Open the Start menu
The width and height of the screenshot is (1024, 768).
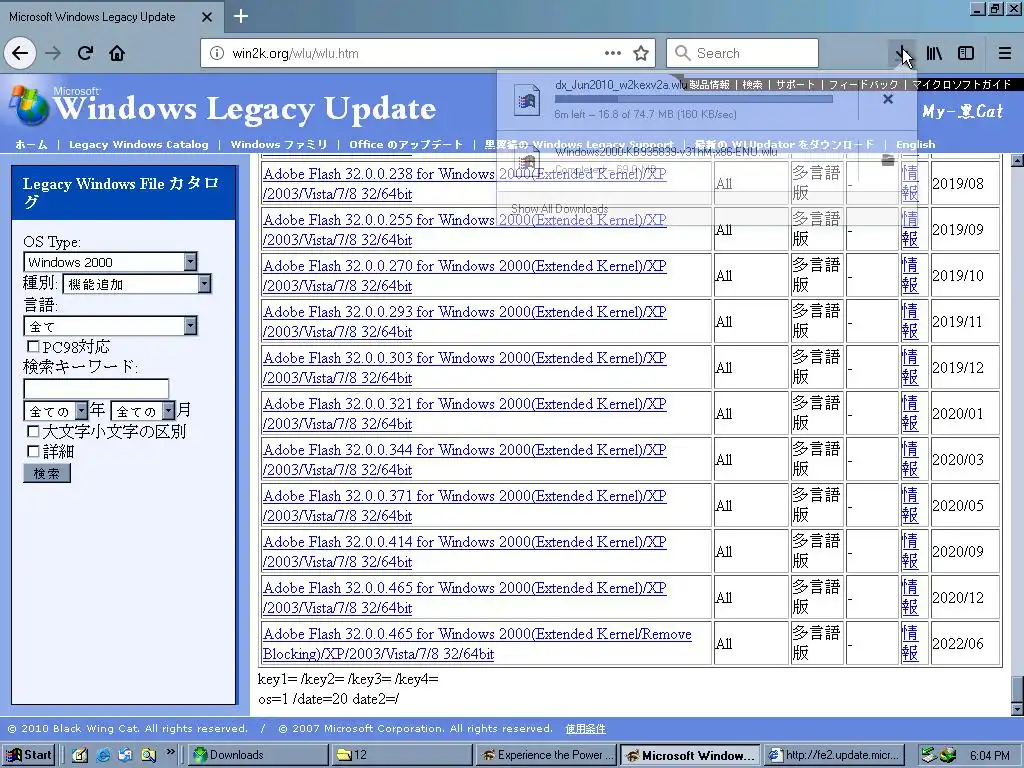[x=29, y=755]
